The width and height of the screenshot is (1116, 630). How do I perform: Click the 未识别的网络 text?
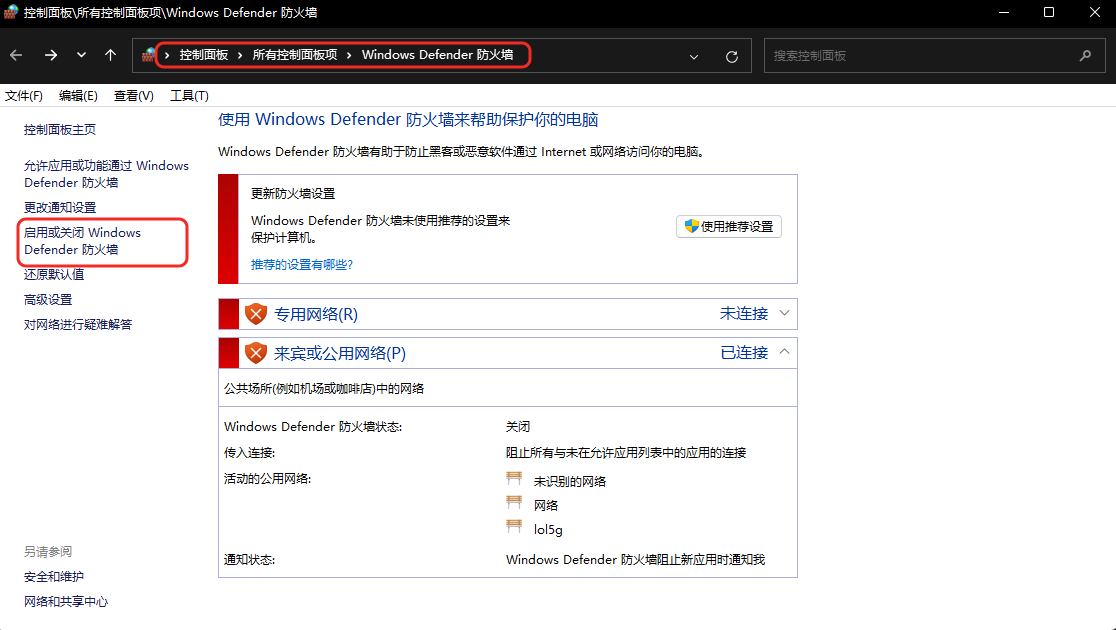[x=570, y=482]
